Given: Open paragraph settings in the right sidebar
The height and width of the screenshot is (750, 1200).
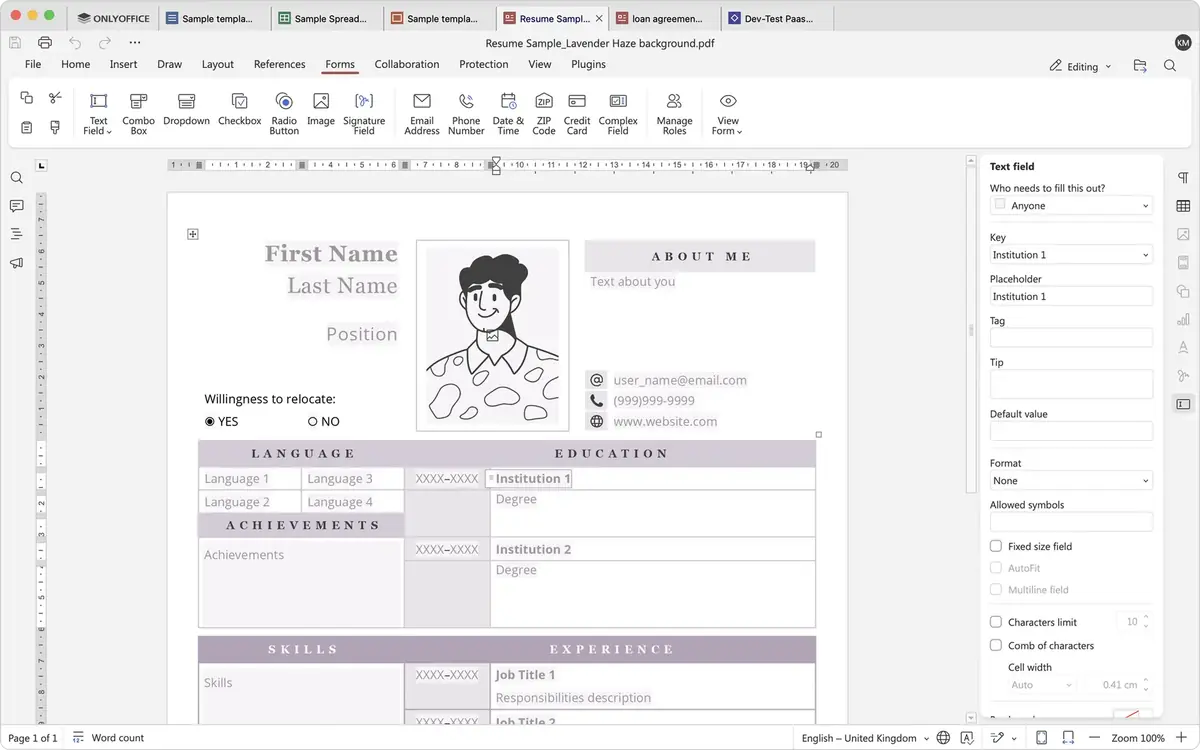Looking at the screenshot, I should coord(1183,176).
